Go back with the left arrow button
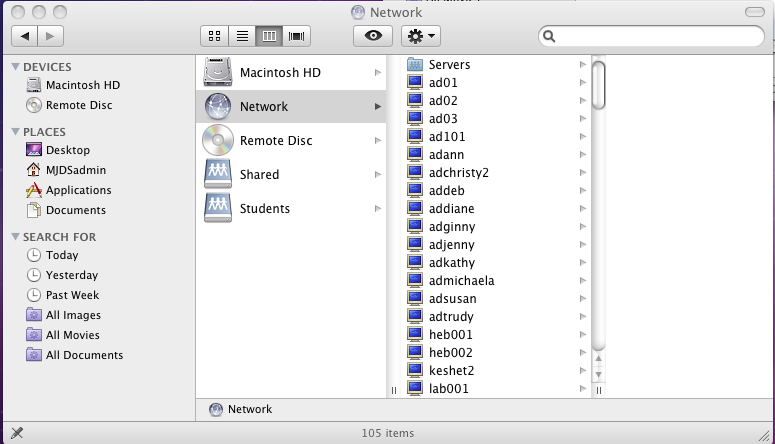The height and width of the screenshot is (444, 775). tap(24, 36)
